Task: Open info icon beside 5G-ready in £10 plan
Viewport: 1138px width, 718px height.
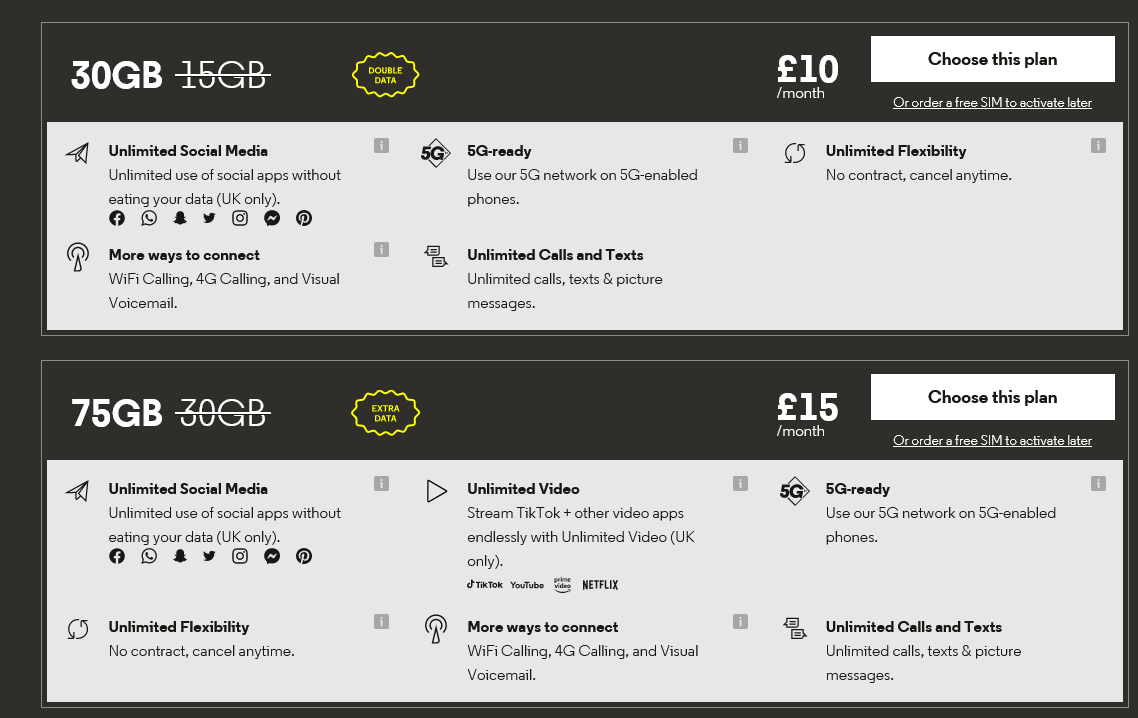Action: click(740, 145)
